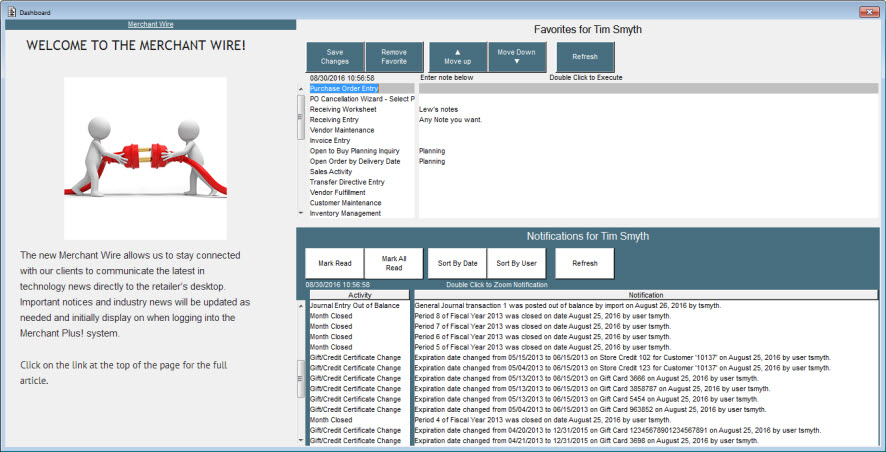Click the notifications scroll down arrow
The height and width of the screenshot is (452, 886).
301,440
